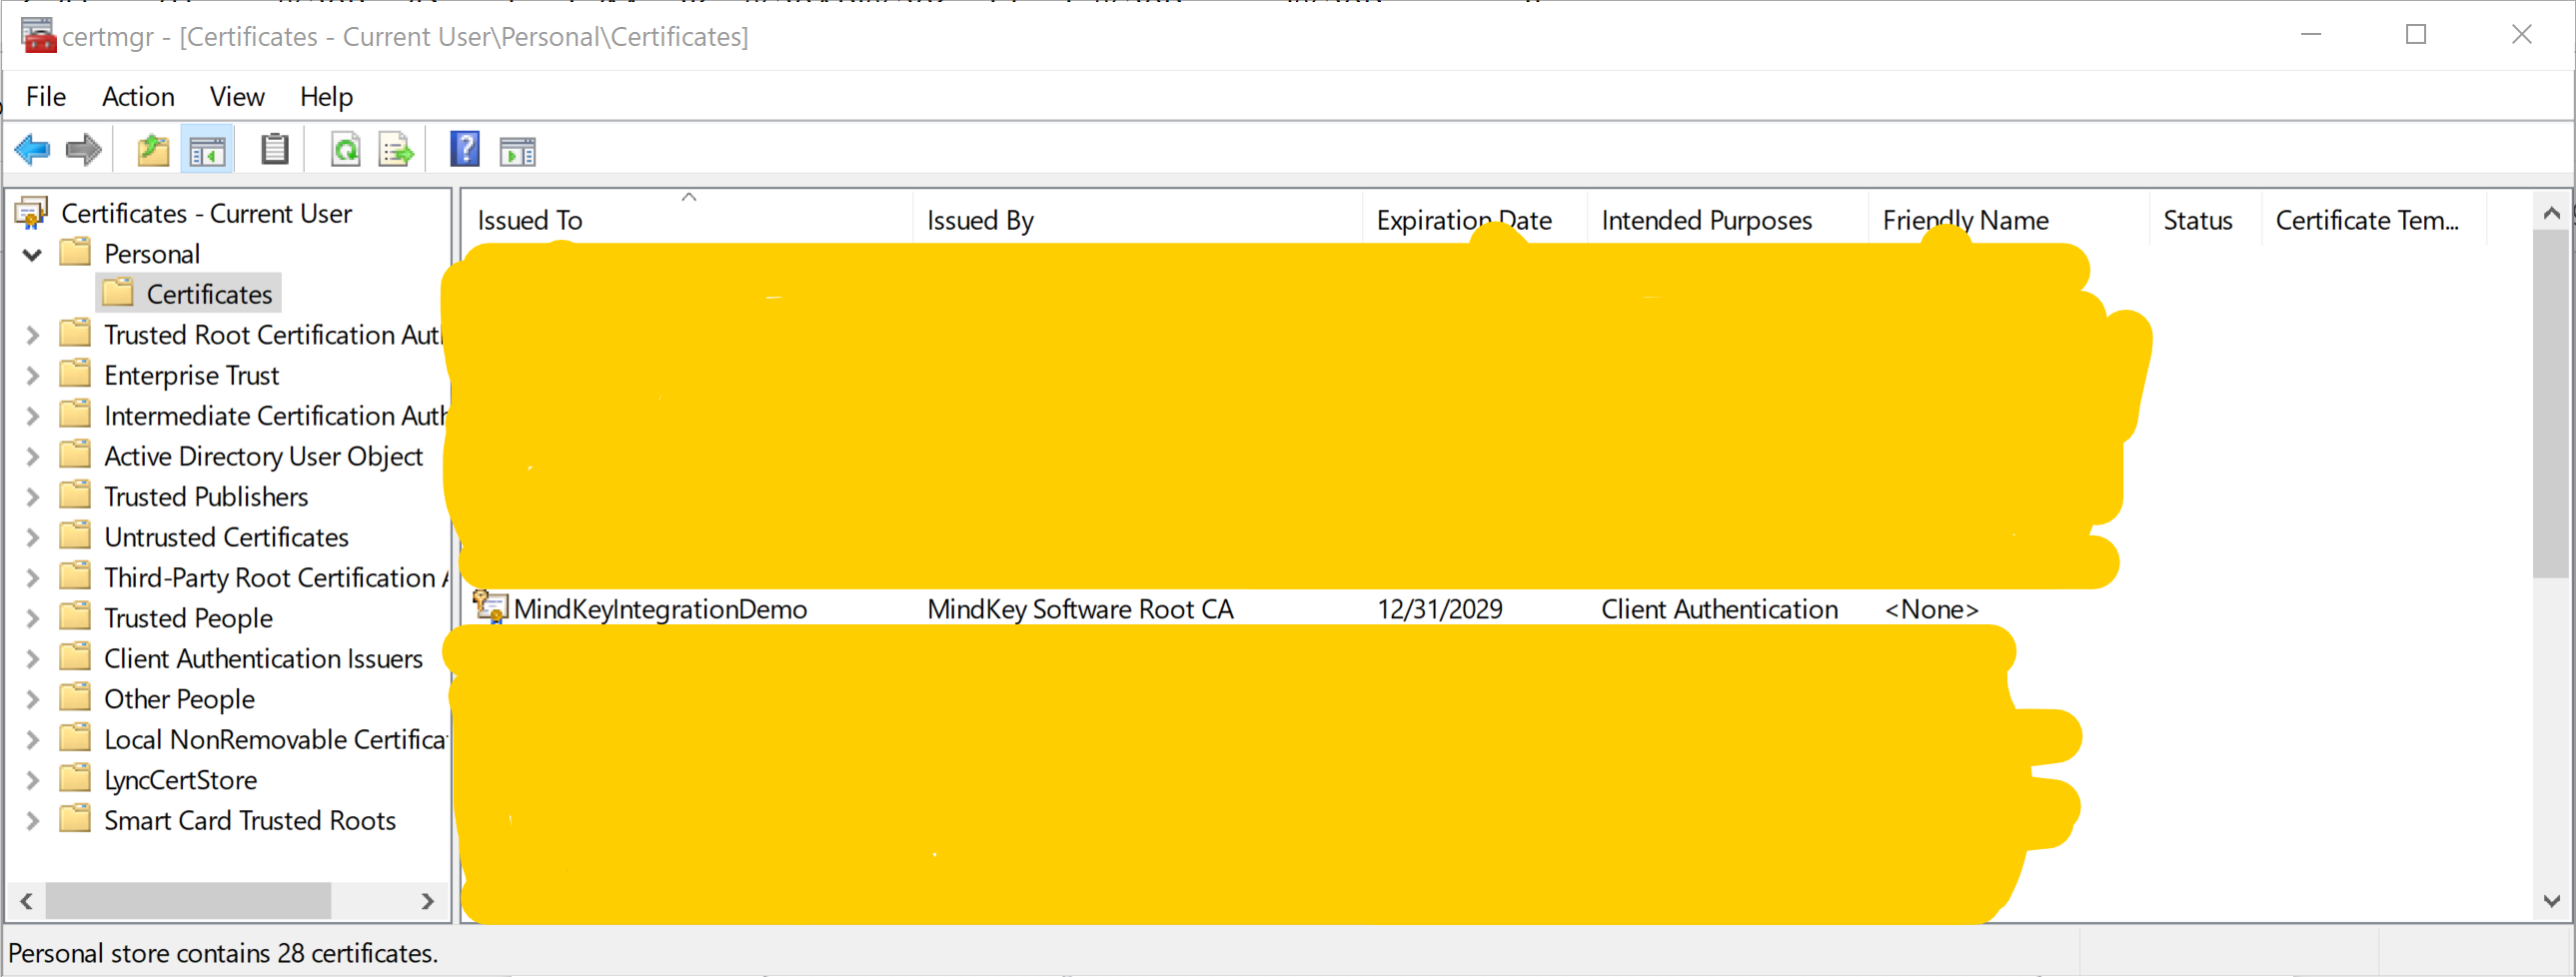Toggle Show/Hide Console Tree icon
This screenshot has width=2576, height=977.
click(x=207, y=151)
